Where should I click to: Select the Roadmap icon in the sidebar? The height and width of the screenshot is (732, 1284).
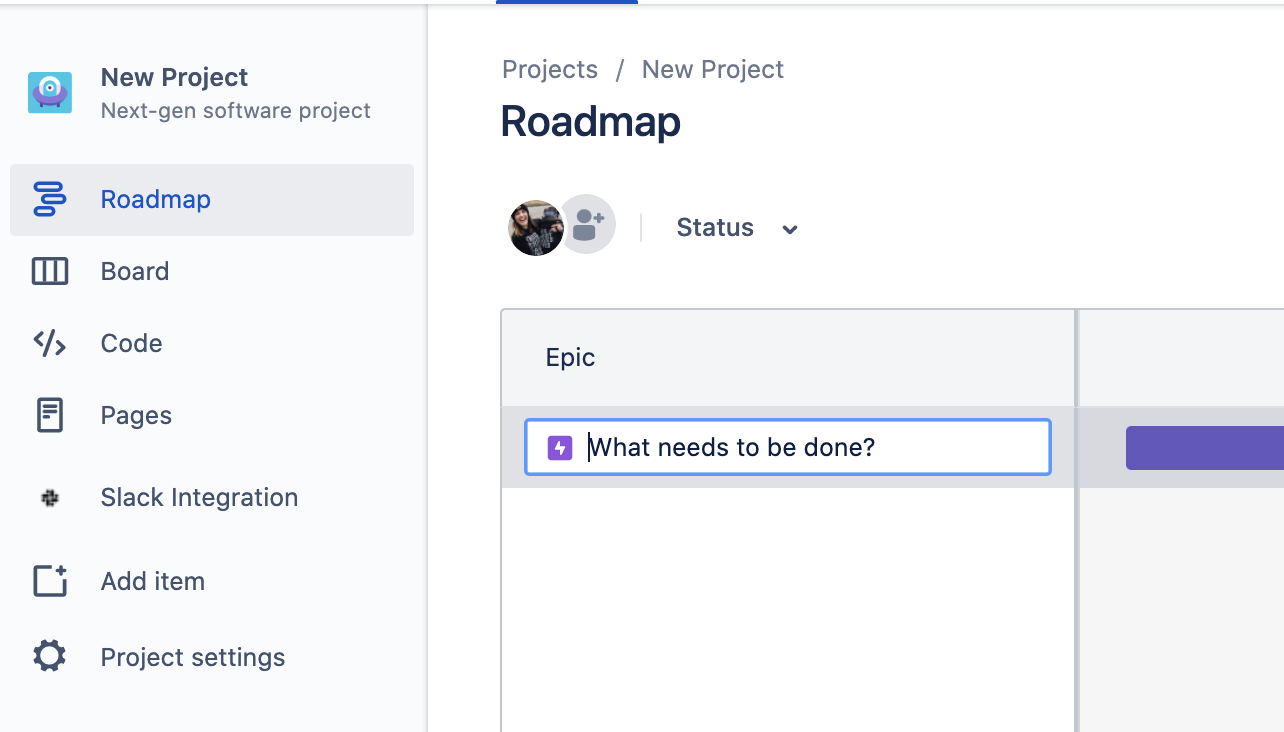click(x=50, y=199)
